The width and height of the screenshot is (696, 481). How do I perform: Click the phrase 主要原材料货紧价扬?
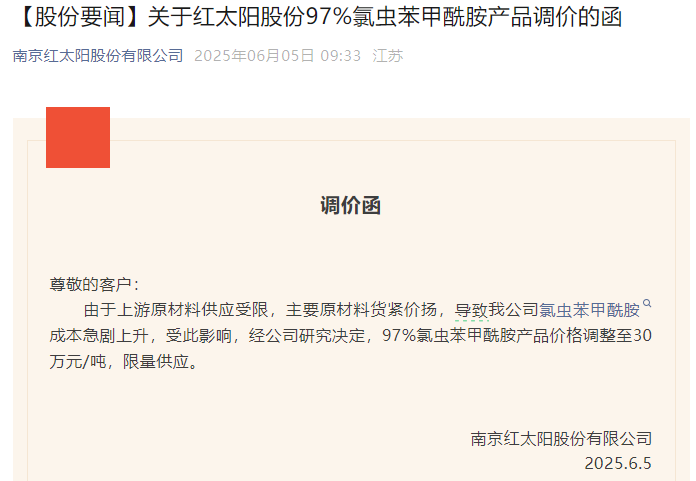pyautogui.click(x=361, y=310)
